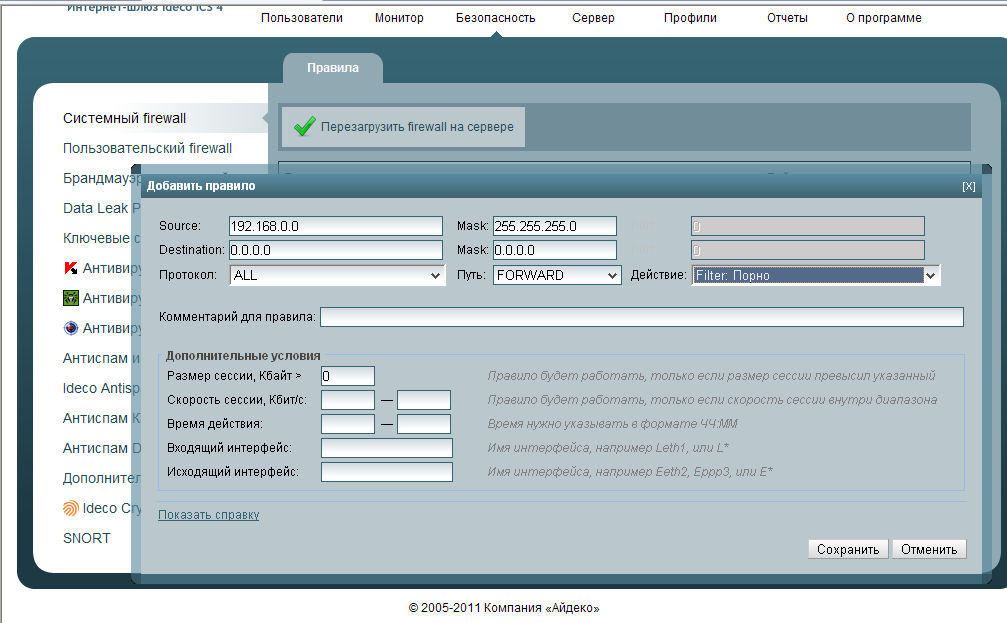Select SNORT in the sidebar
Screen dimensions: 1007x623
point(87,538)
